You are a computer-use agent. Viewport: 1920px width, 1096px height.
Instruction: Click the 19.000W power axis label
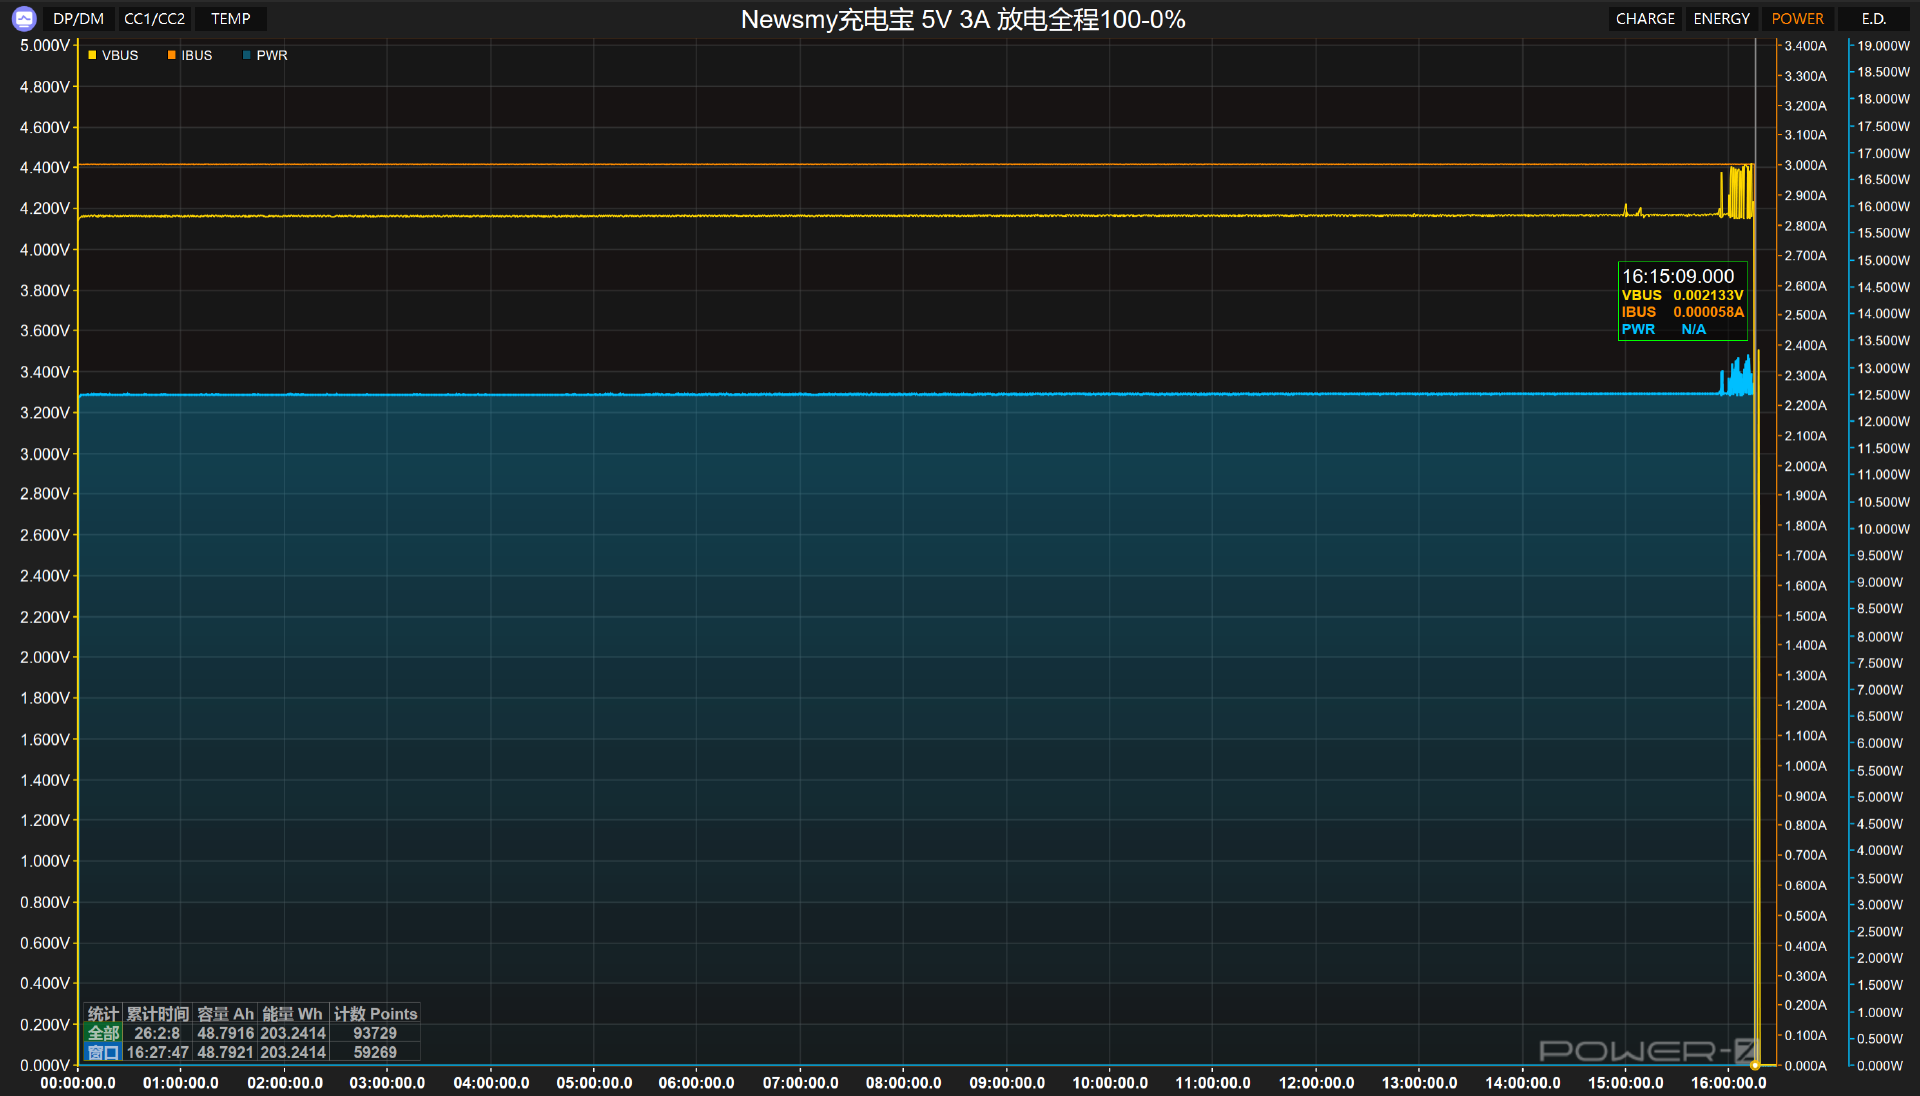(x=1883, y=46)
